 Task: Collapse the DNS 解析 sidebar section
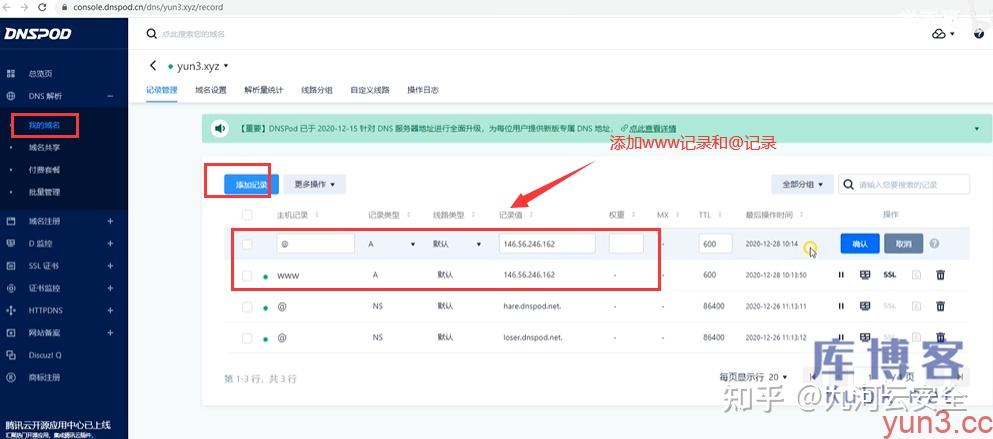pyautogui.click(x=110, y=96)
